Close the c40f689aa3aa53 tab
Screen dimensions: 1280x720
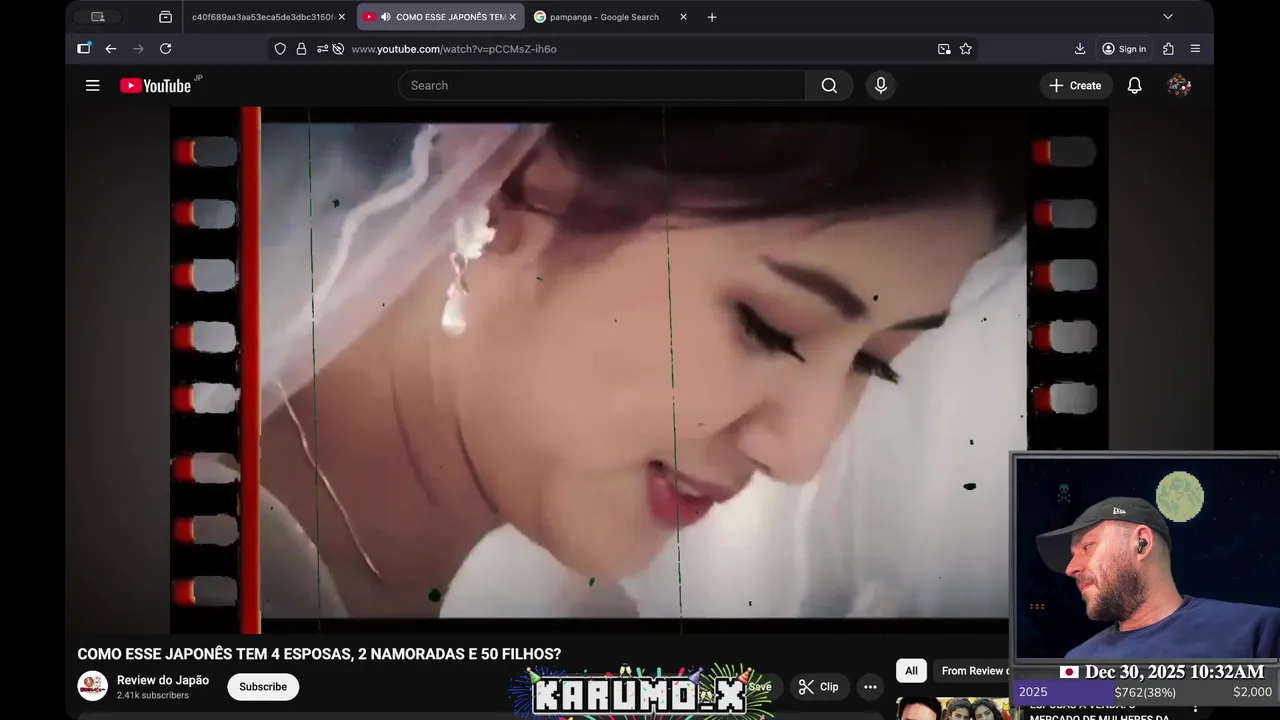click(341, 17)
